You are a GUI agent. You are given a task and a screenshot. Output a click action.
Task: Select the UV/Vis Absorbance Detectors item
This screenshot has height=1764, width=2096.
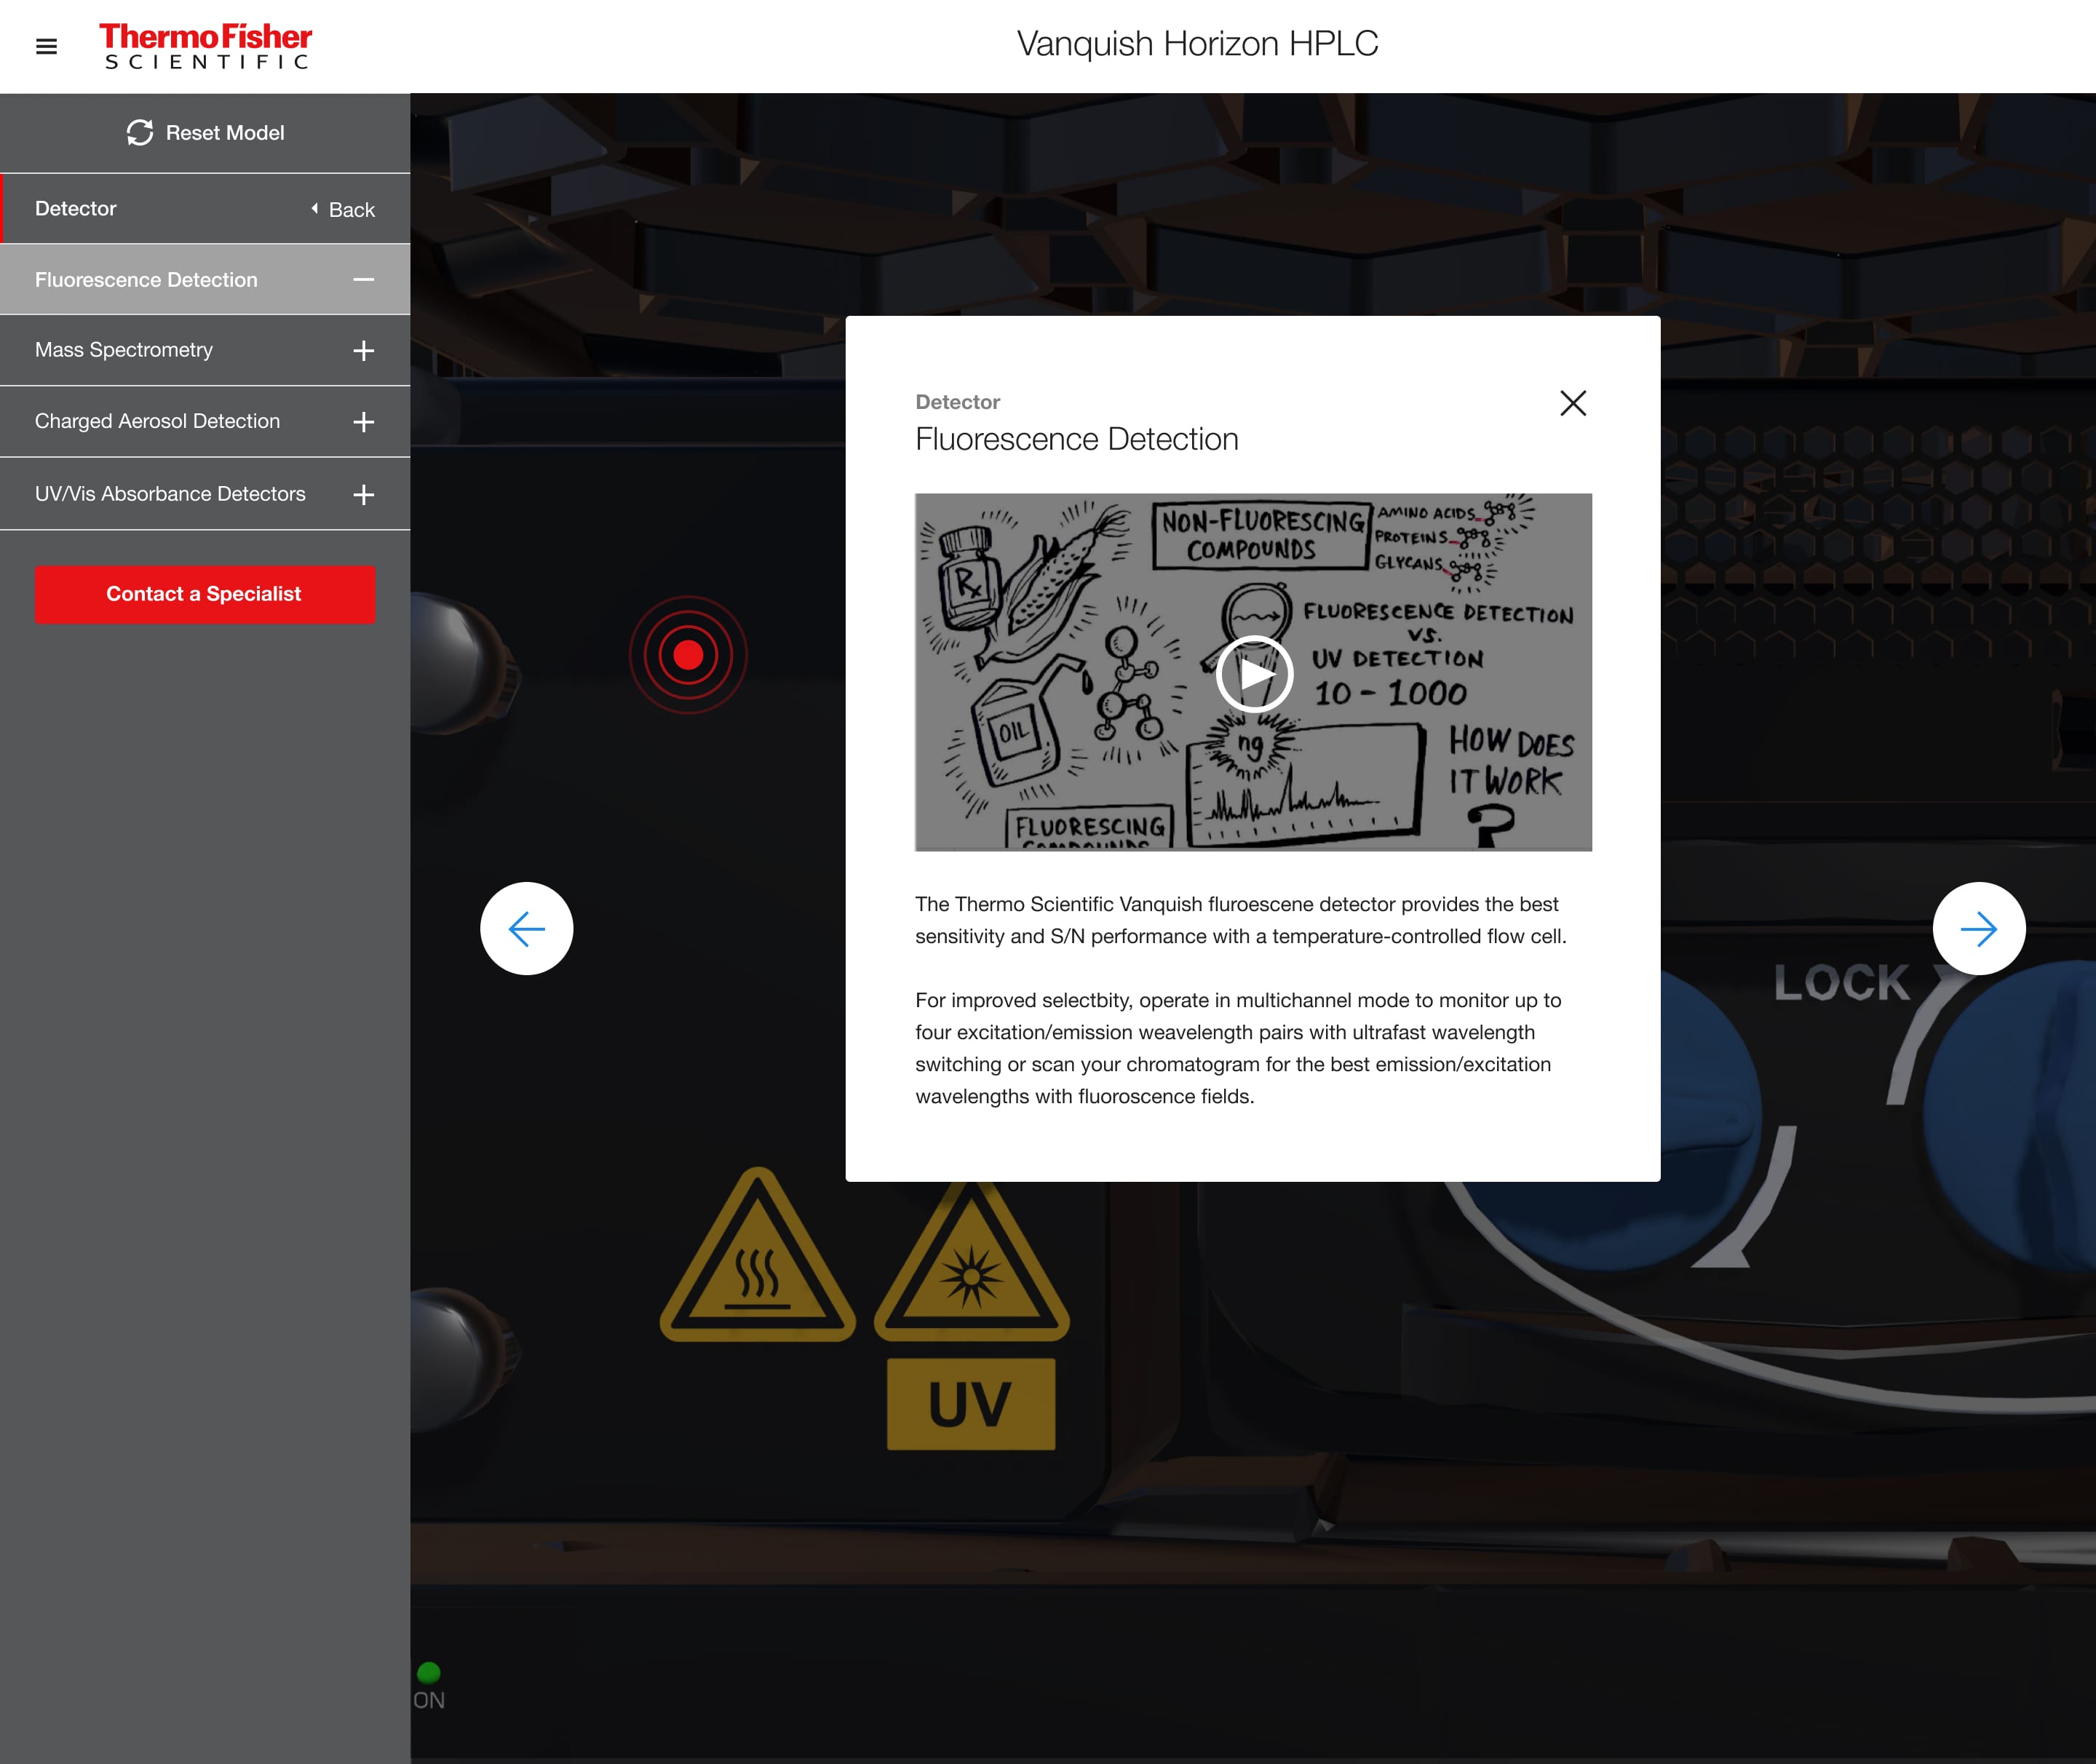pyautogui.click(x=205, y=494)
